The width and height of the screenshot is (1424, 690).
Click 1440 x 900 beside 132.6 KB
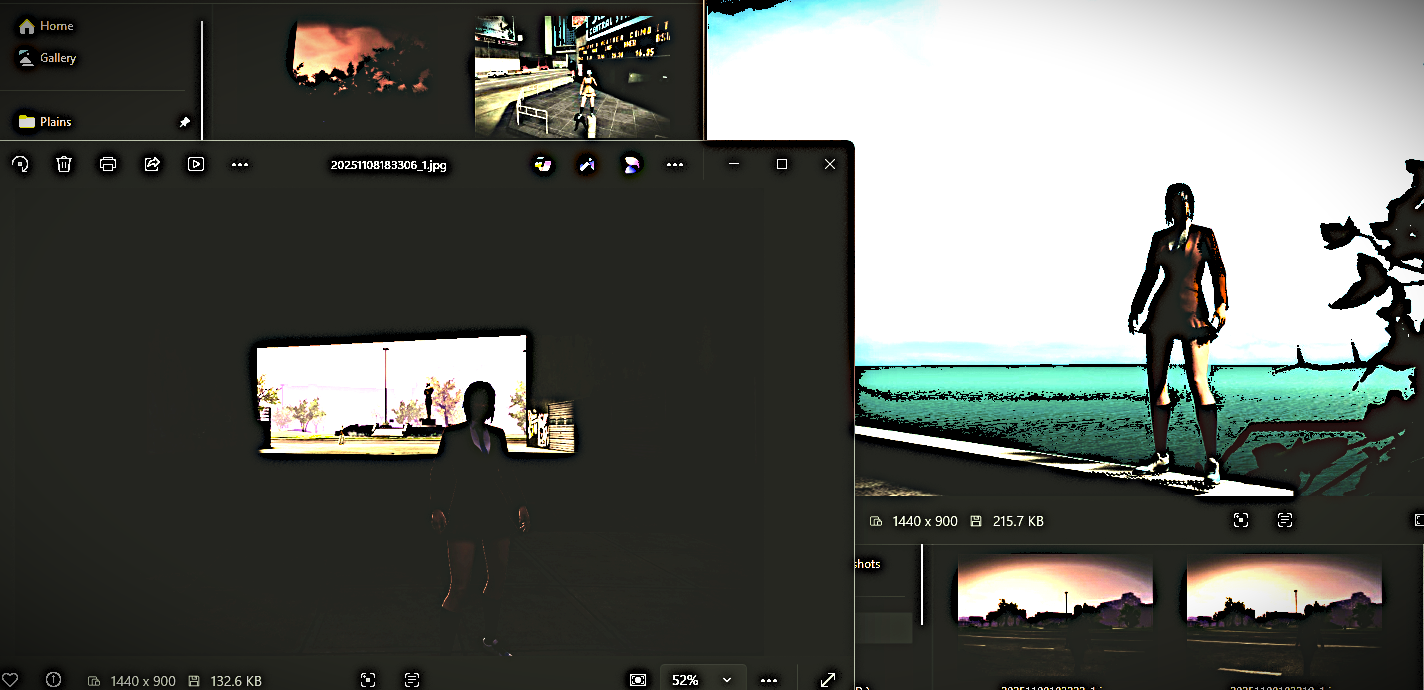(x=143, y=681)
